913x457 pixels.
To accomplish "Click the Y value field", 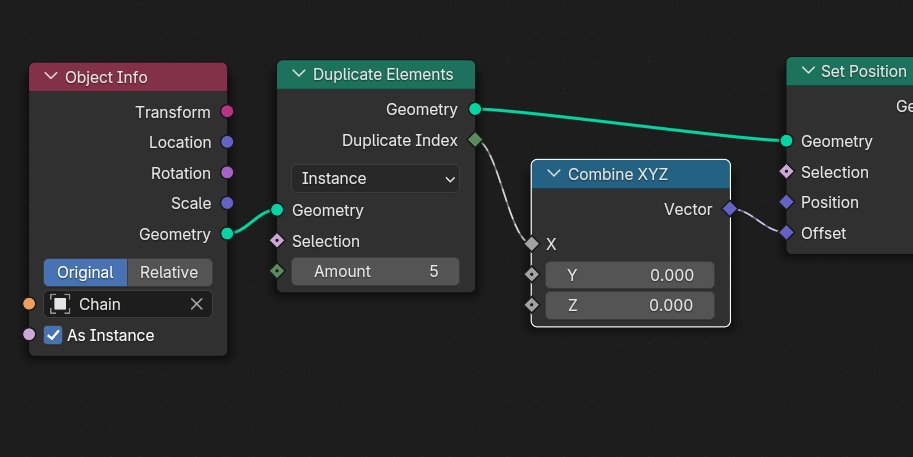I will coord(629,275).
